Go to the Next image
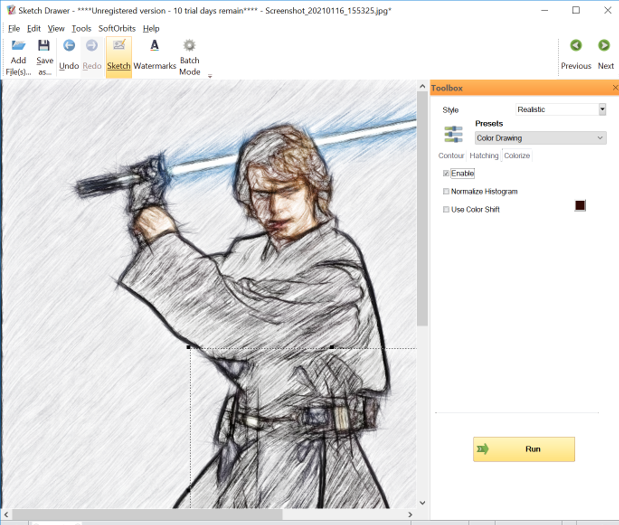Viewport: 619px width, 525px height. pos(605,54)
